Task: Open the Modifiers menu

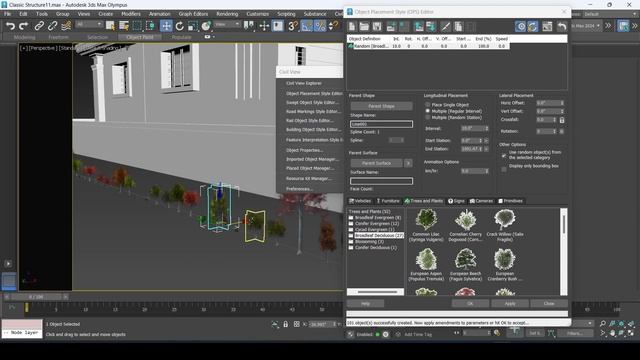Action: pos(131,14)
